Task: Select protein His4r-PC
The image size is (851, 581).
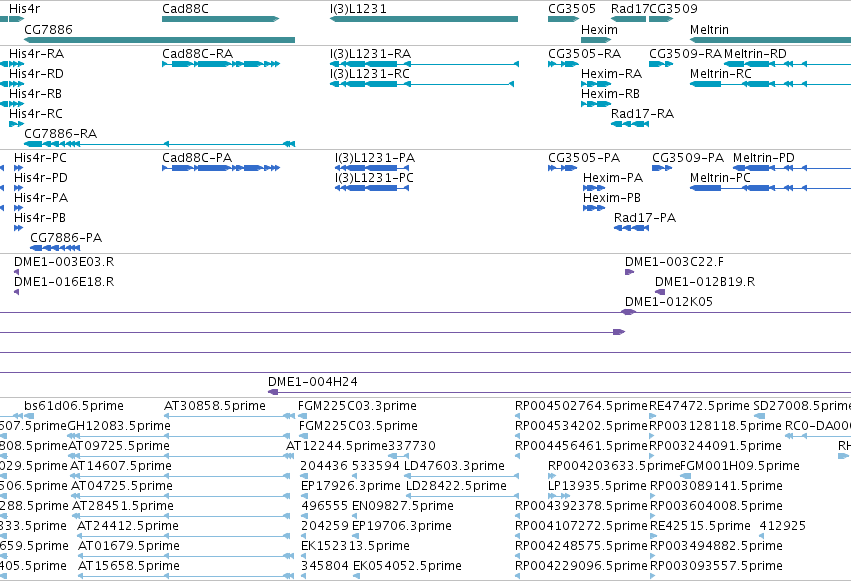Action: (41, 158)
